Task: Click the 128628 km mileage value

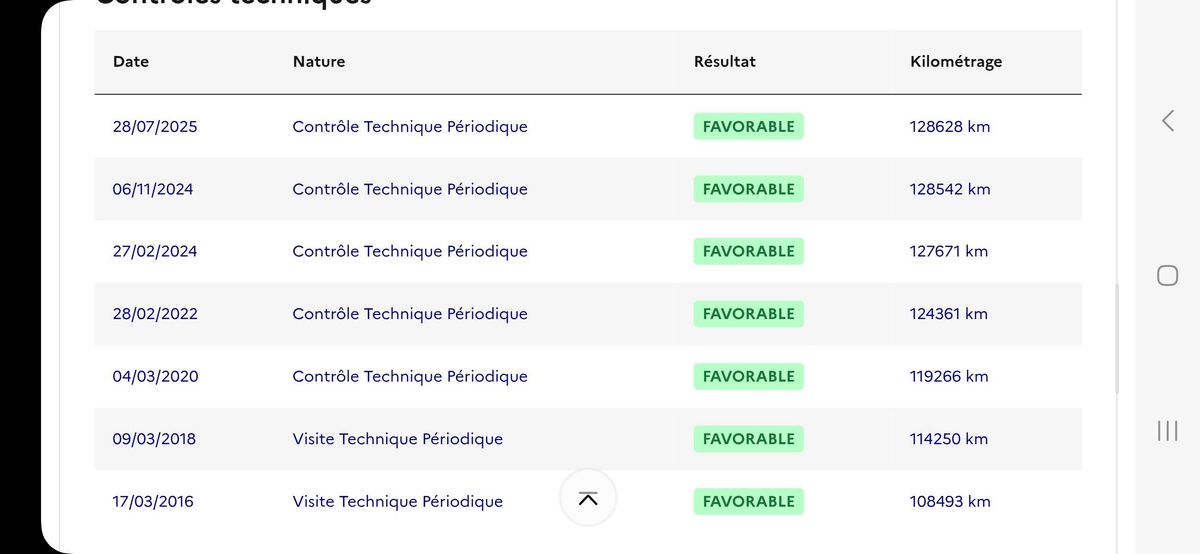Action: point(950,127)
